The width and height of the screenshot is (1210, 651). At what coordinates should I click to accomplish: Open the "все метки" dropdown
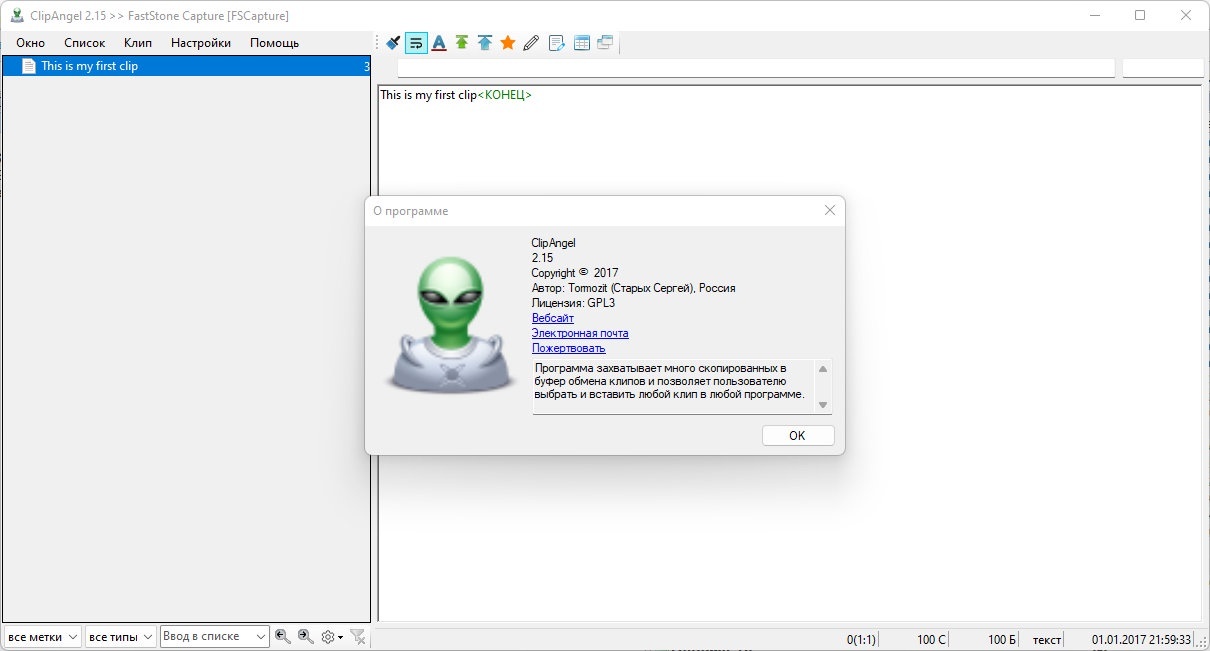tap(42, 637)
